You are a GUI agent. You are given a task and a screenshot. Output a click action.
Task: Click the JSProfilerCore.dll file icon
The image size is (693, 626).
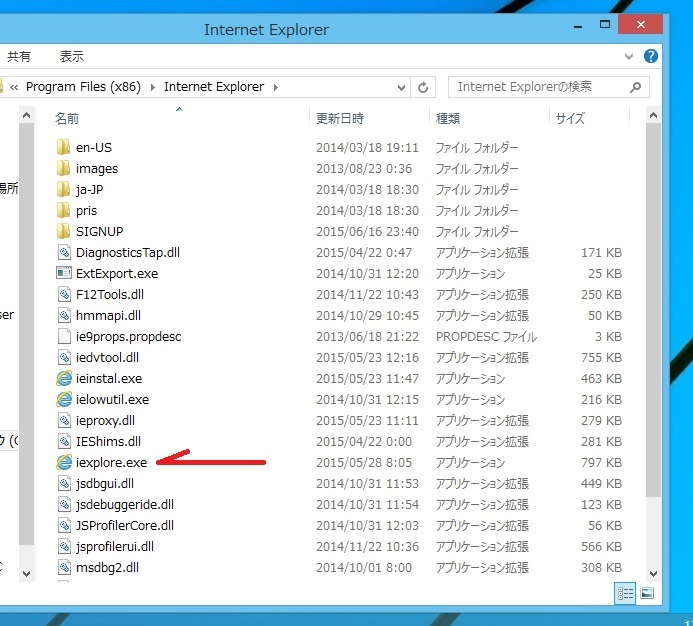pos(64,525)
